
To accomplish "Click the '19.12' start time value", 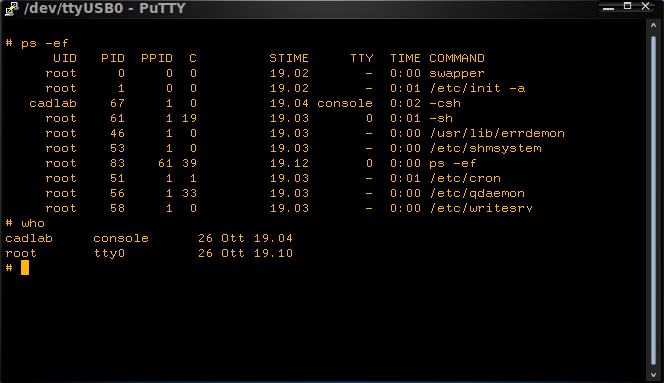I will coord(289,163).
